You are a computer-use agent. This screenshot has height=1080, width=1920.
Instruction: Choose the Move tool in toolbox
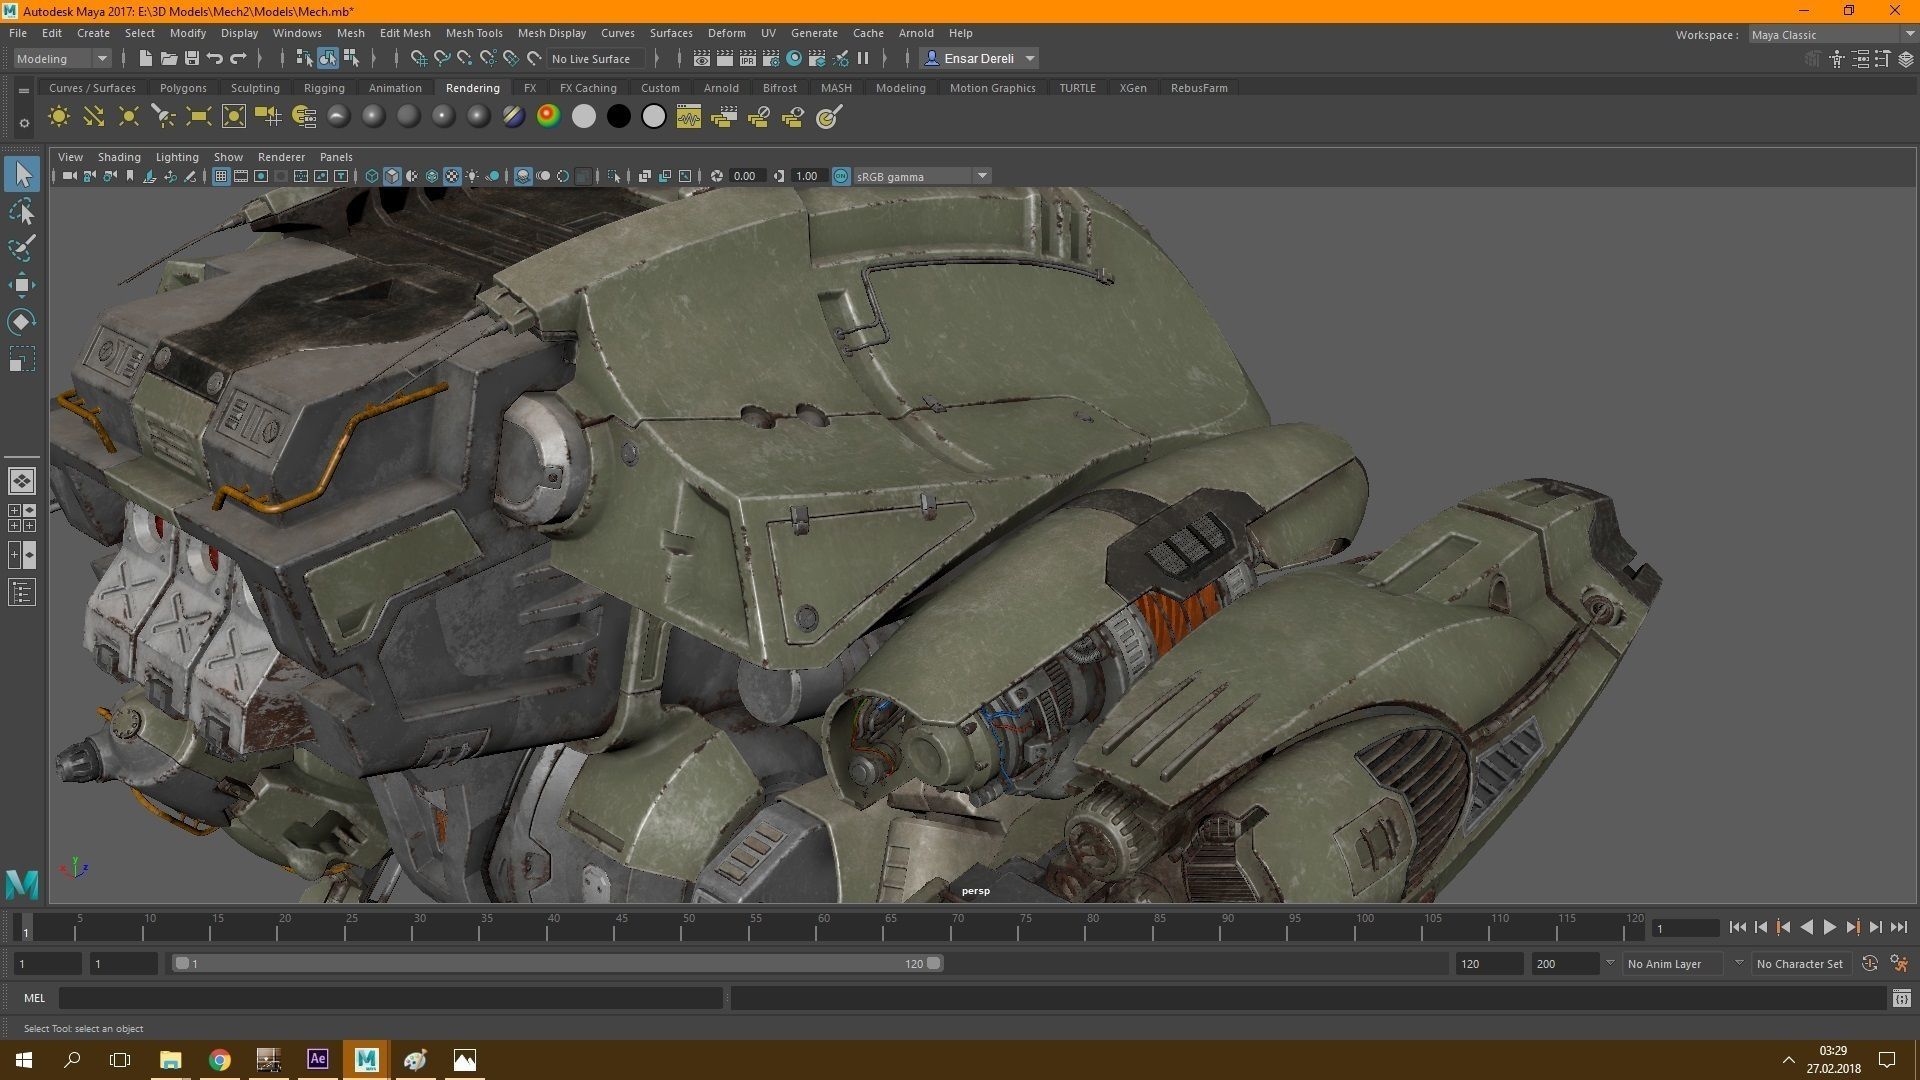[x=22, y=285]
